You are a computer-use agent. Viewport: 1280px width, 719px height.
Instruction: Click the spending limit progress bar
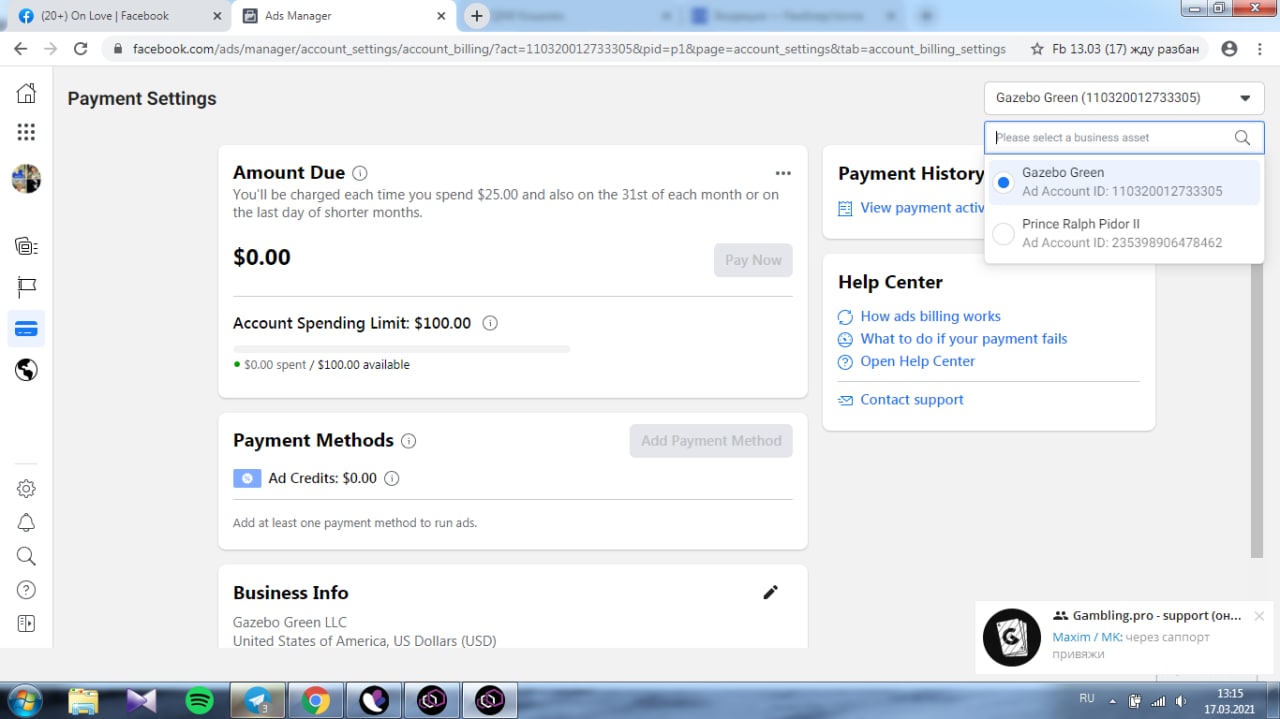click(401, 349)
